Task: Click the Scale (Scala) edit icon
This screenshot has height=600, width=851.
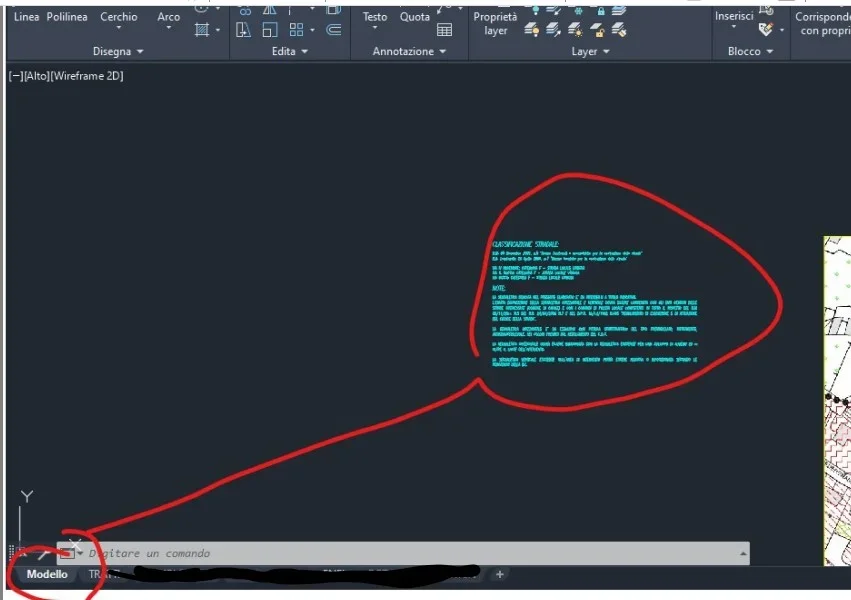Action: click(270, 30)
